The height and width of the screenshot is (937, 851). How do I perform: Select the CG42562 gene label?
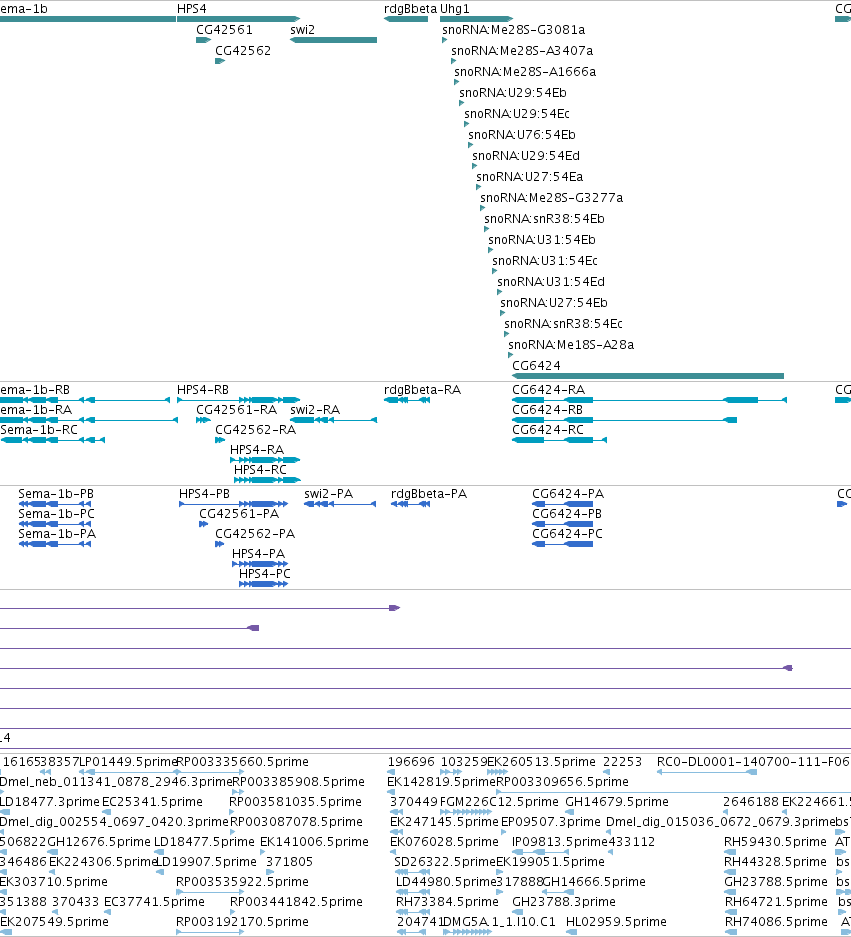click(x=243, y=51)
